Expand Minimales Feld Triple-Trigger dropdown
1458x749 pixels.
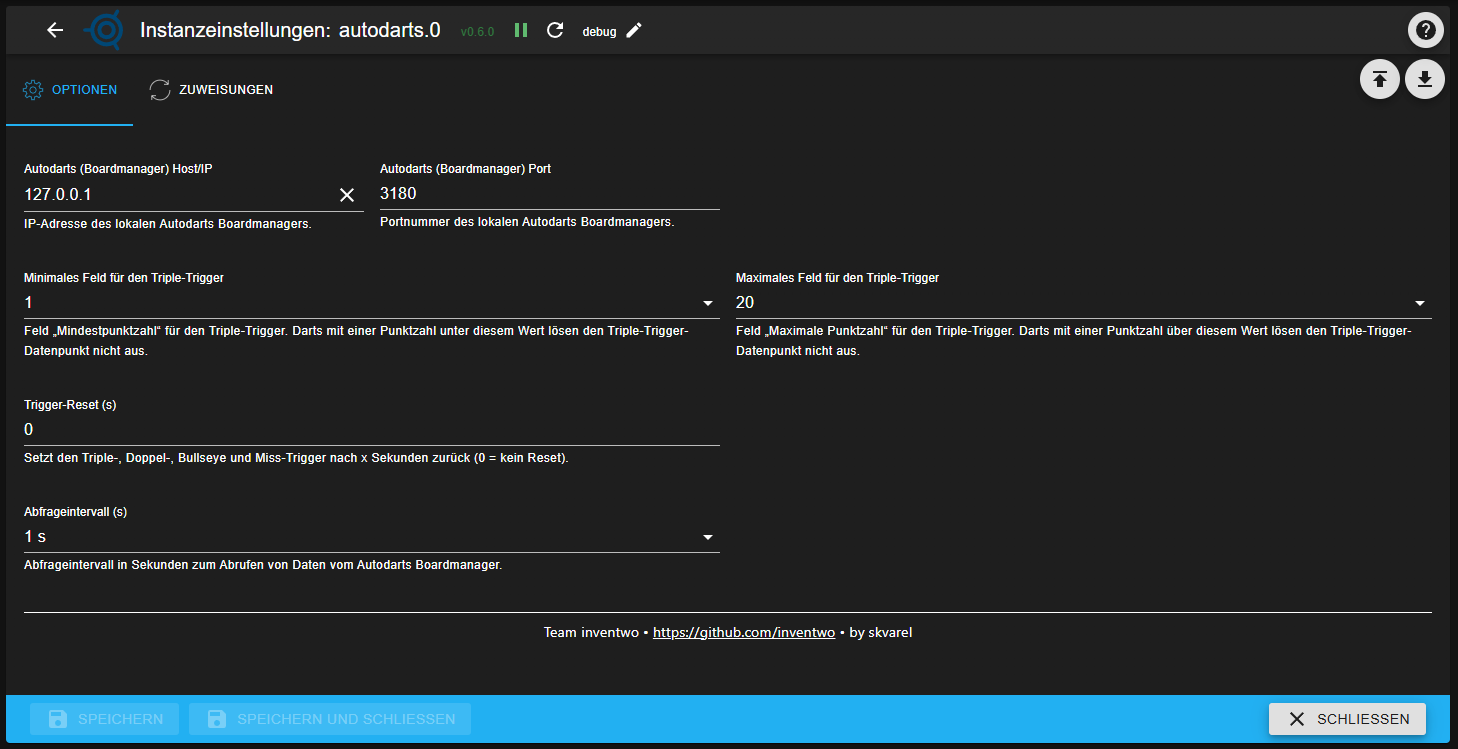[x=708, y=303]
